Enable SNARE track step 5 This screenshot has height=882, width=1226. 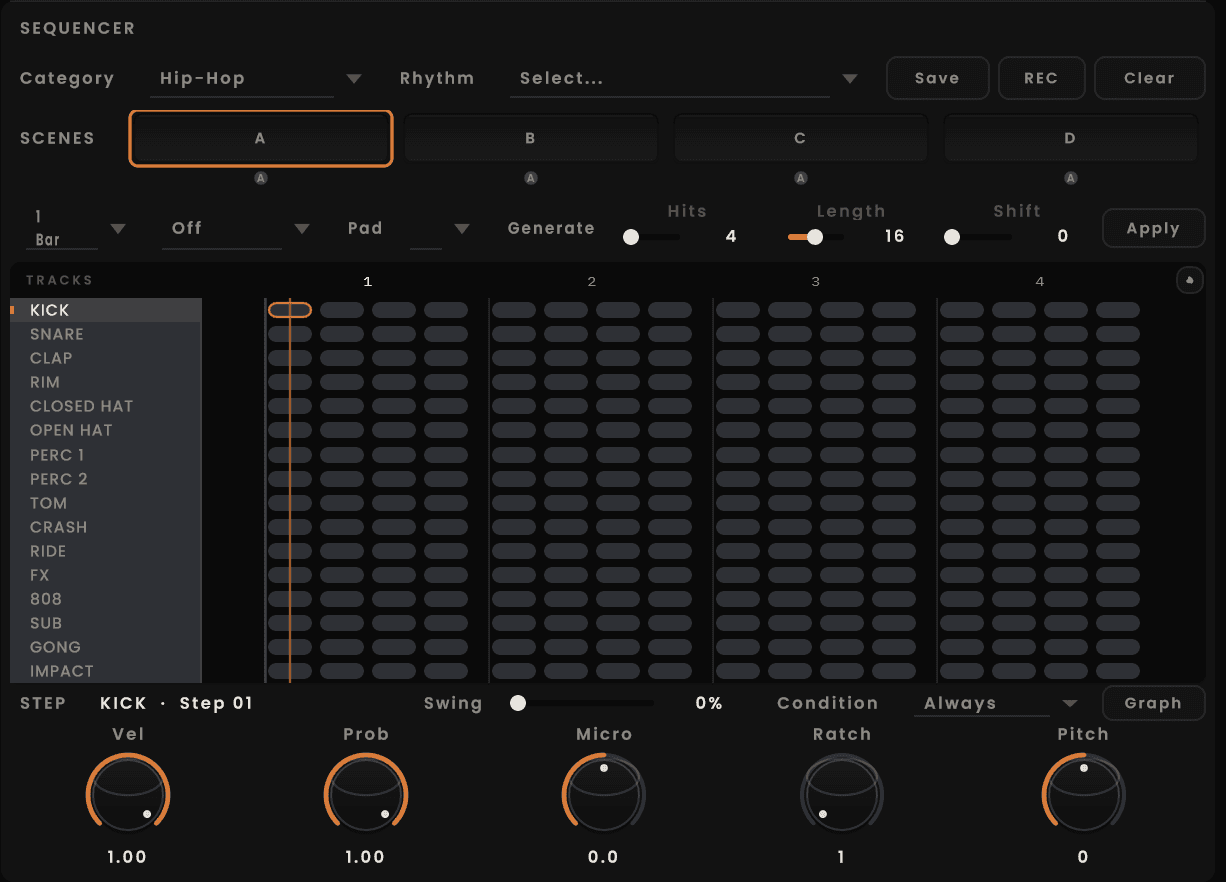point(514,334)
